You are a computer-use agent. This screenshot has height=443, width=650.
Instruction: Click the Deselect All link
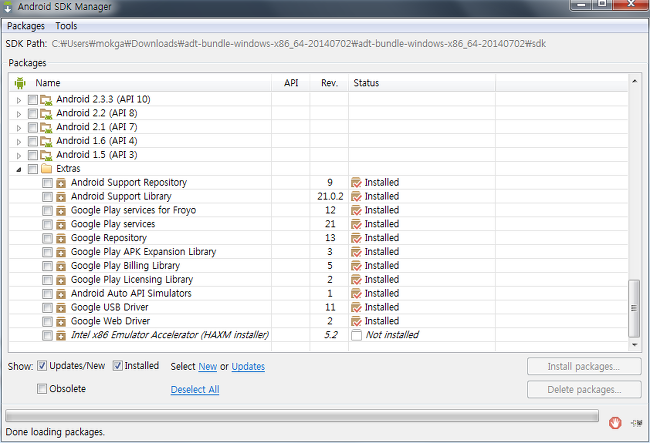click(x=195, y=390)
